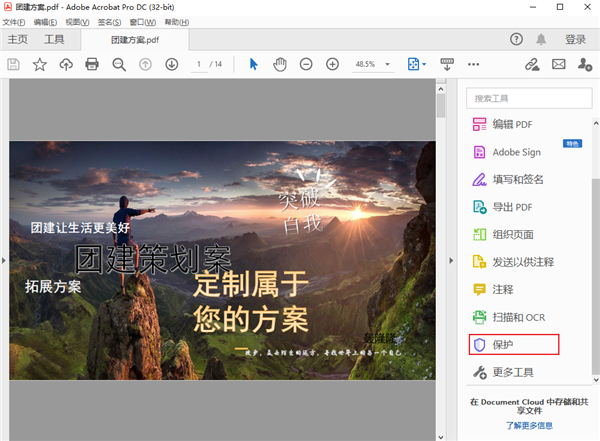Send file by email envelope icon
The width and height of the screenshot is (600, 441).
(x=557, y=64)
